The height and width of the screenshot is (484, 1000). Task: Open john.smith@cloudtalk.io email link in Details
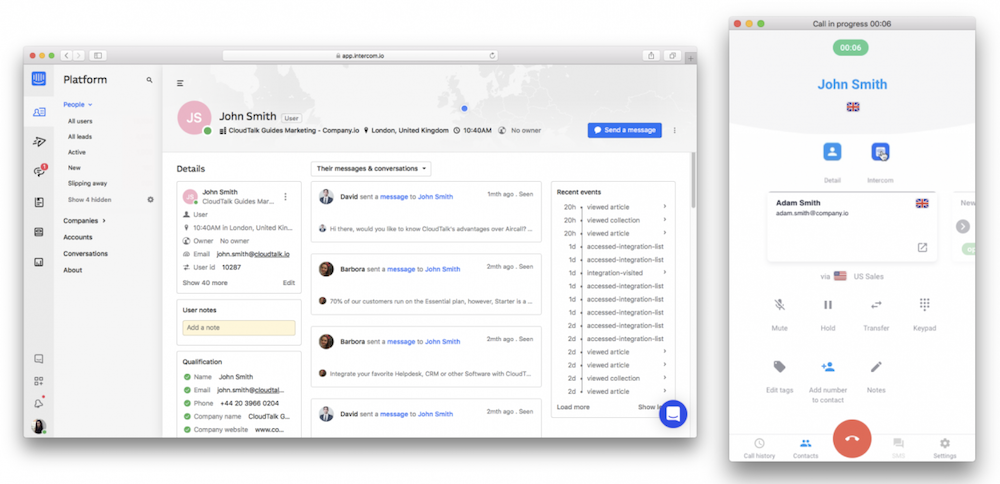[x=253, y=254]
